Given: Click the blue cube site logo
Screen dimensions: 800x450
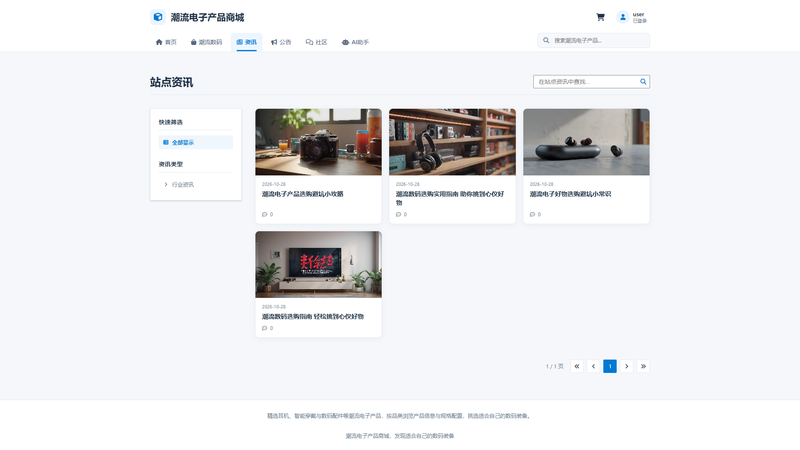Looking at the screenshot, I should pyautogui.click(x=158, y=17).
